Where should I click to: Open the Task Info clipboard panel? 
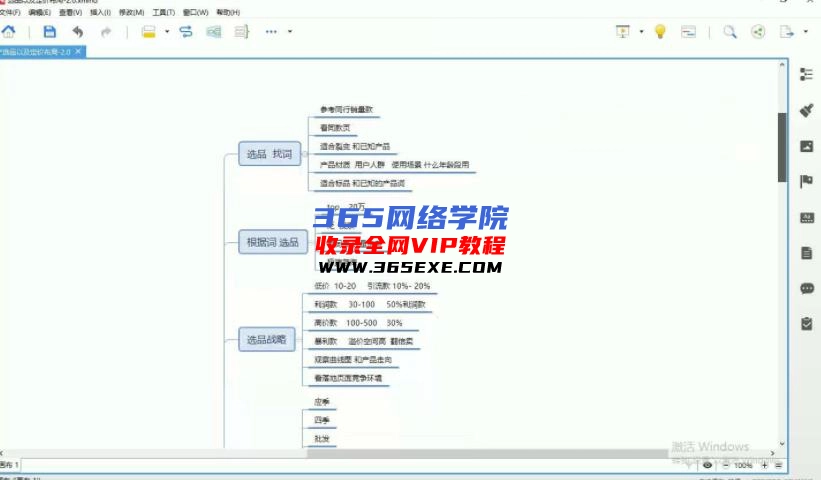807,324
